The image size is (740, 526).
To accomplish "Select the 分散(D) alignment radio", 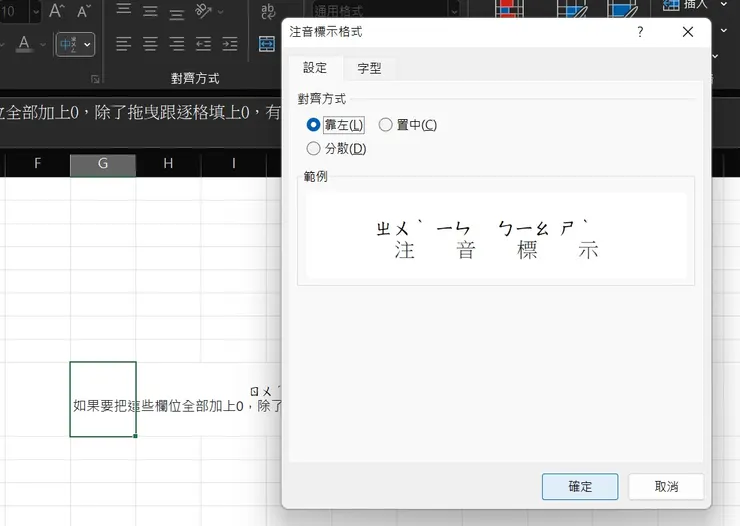I will tap(336, 149).
